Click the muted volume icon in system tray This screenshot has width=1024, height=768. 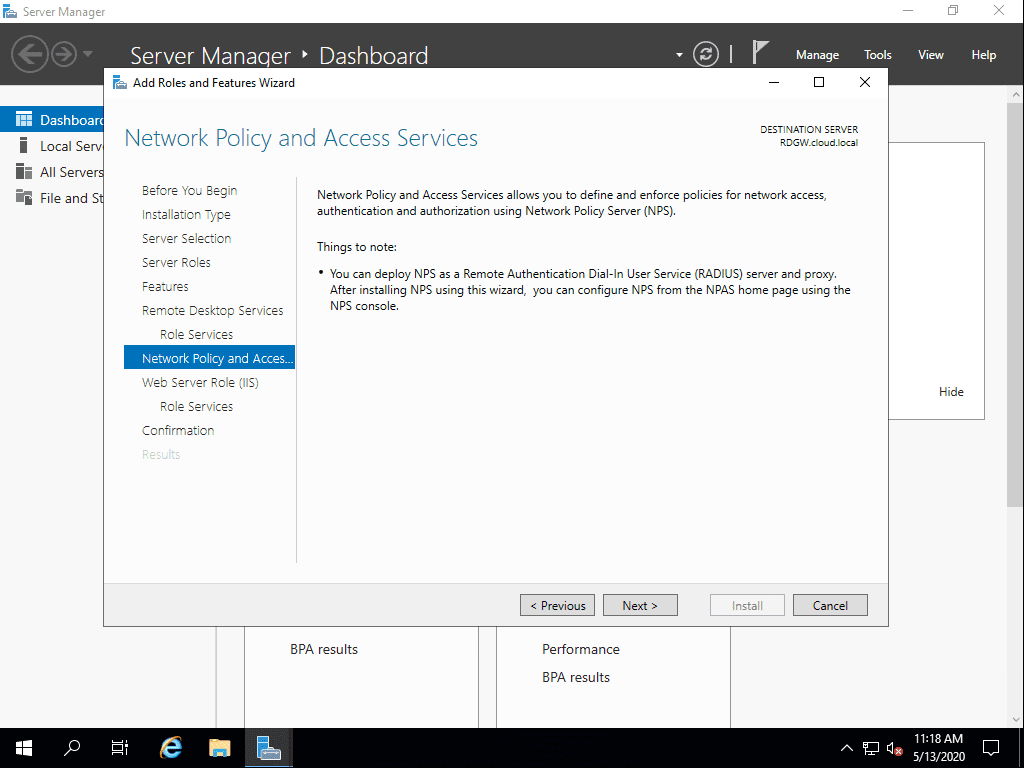pos(895,747)
